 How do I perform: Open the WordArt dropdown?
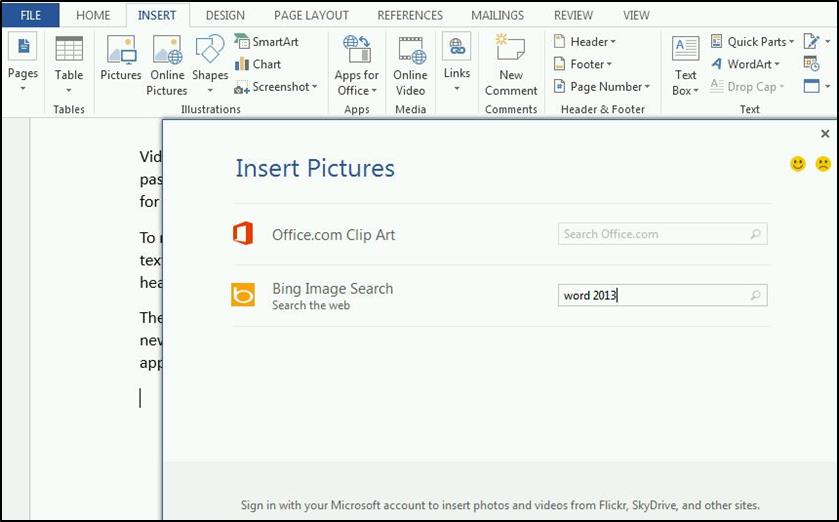coord(745,64)
